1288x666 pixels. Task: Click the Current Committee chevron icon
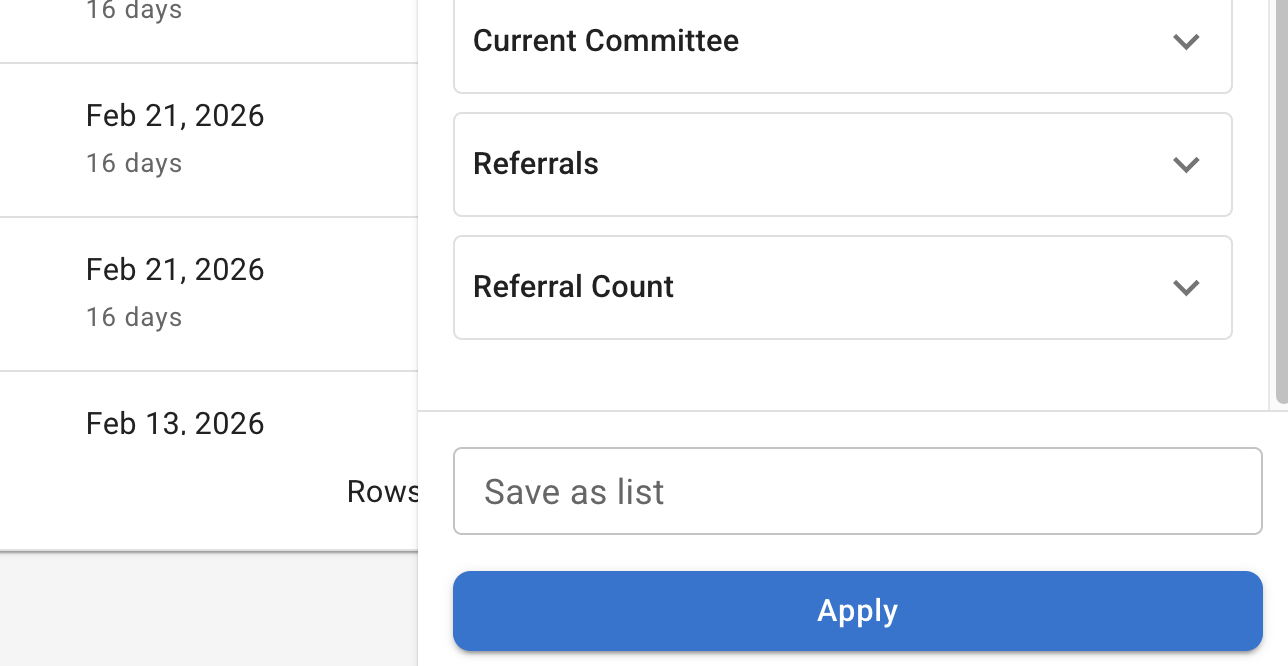click(1186, 42)
